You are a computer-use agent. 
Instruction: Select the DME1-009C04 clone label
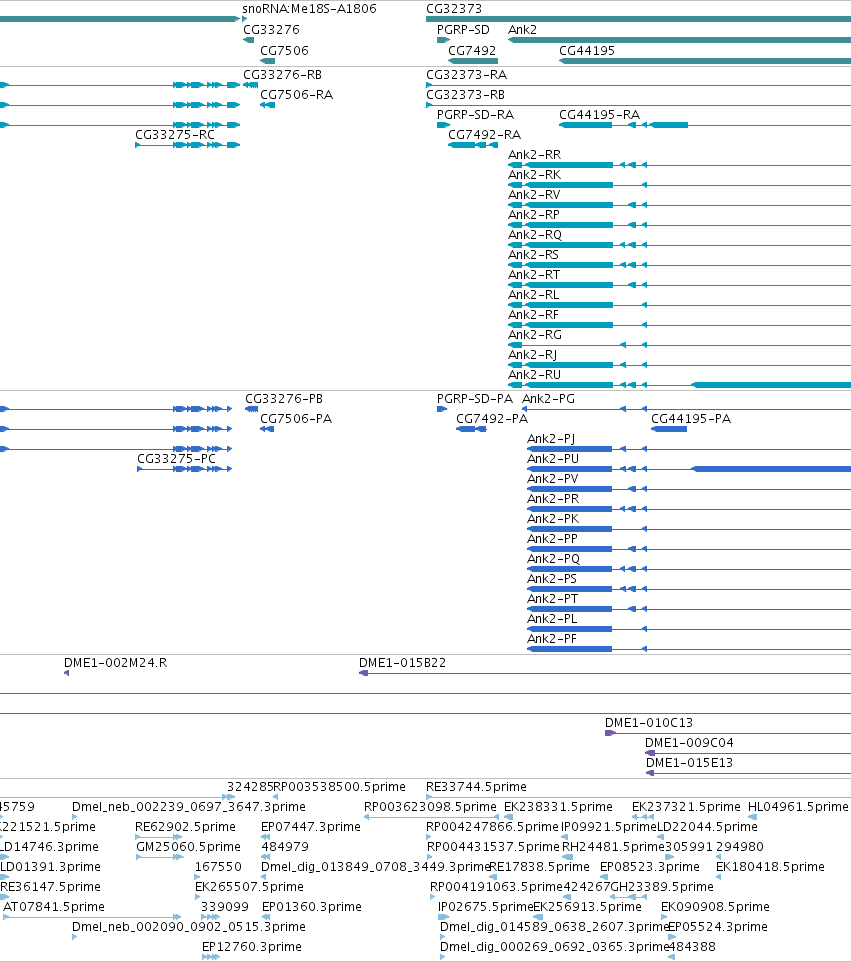point(689,743)
